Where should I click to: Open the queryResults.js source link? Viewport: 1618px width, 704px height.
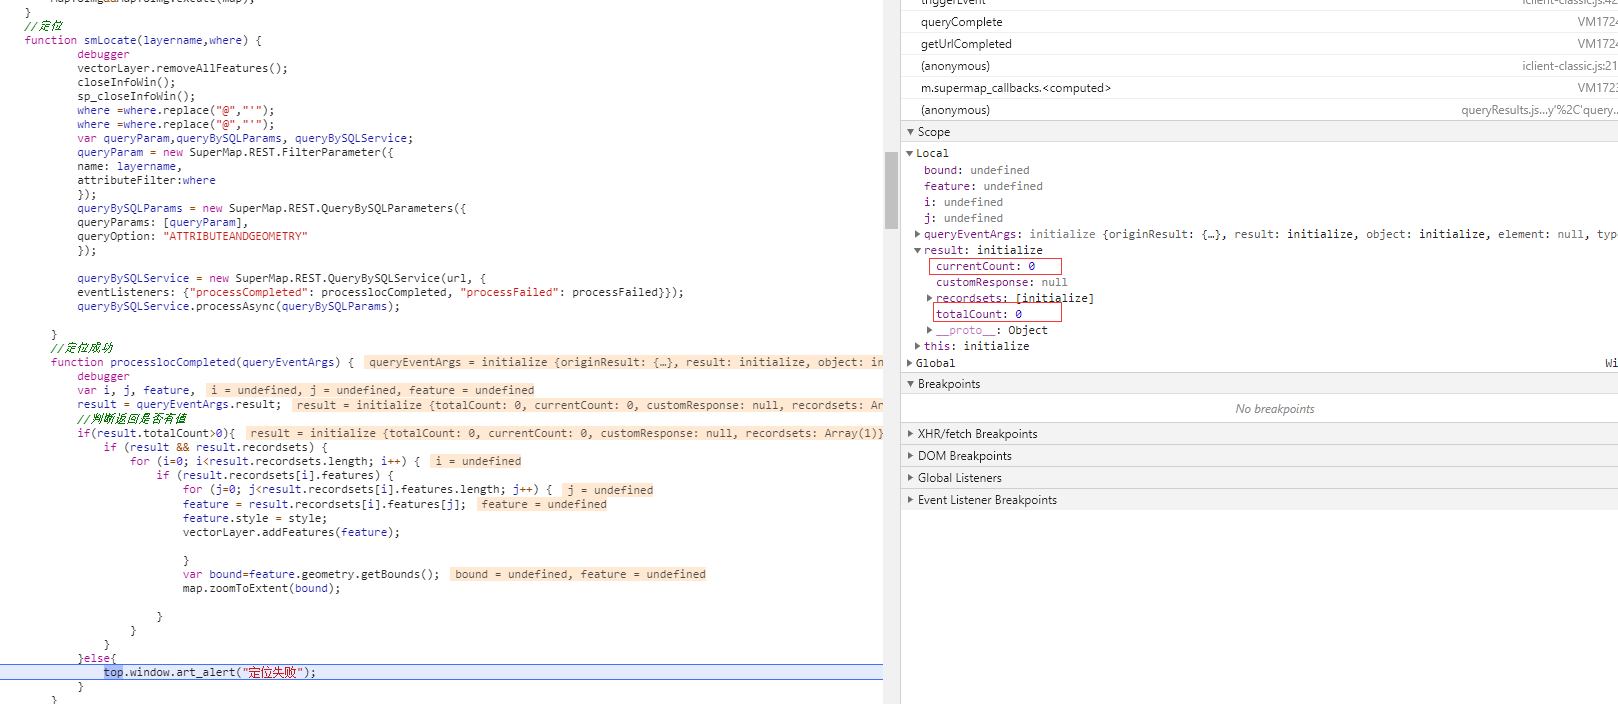[1539, 110]
